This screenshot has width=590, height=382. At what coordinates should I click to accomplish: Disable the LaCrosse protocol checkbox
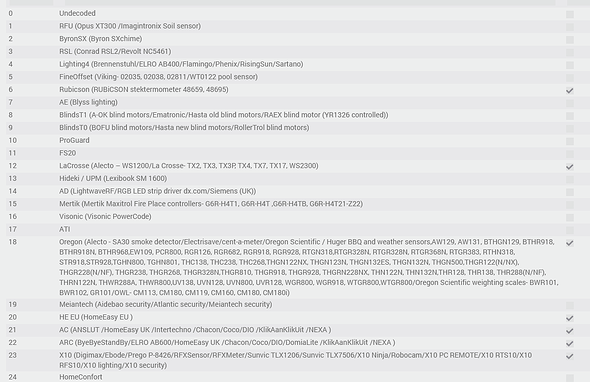(x=570, y=167)
